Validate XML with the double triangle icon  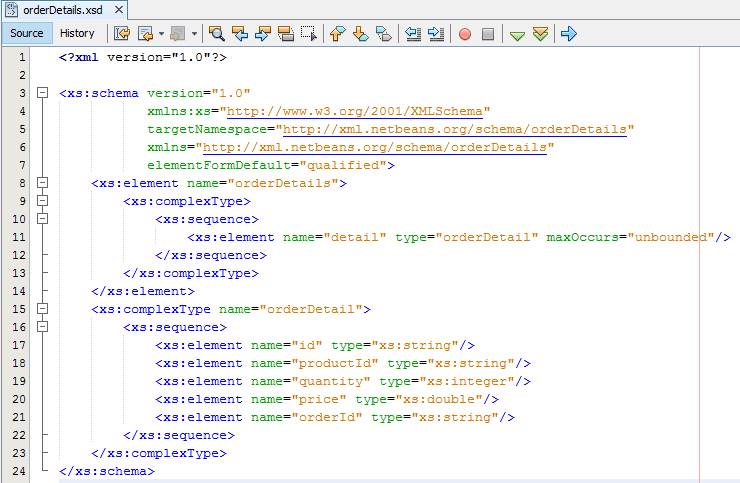click(540, 34)
